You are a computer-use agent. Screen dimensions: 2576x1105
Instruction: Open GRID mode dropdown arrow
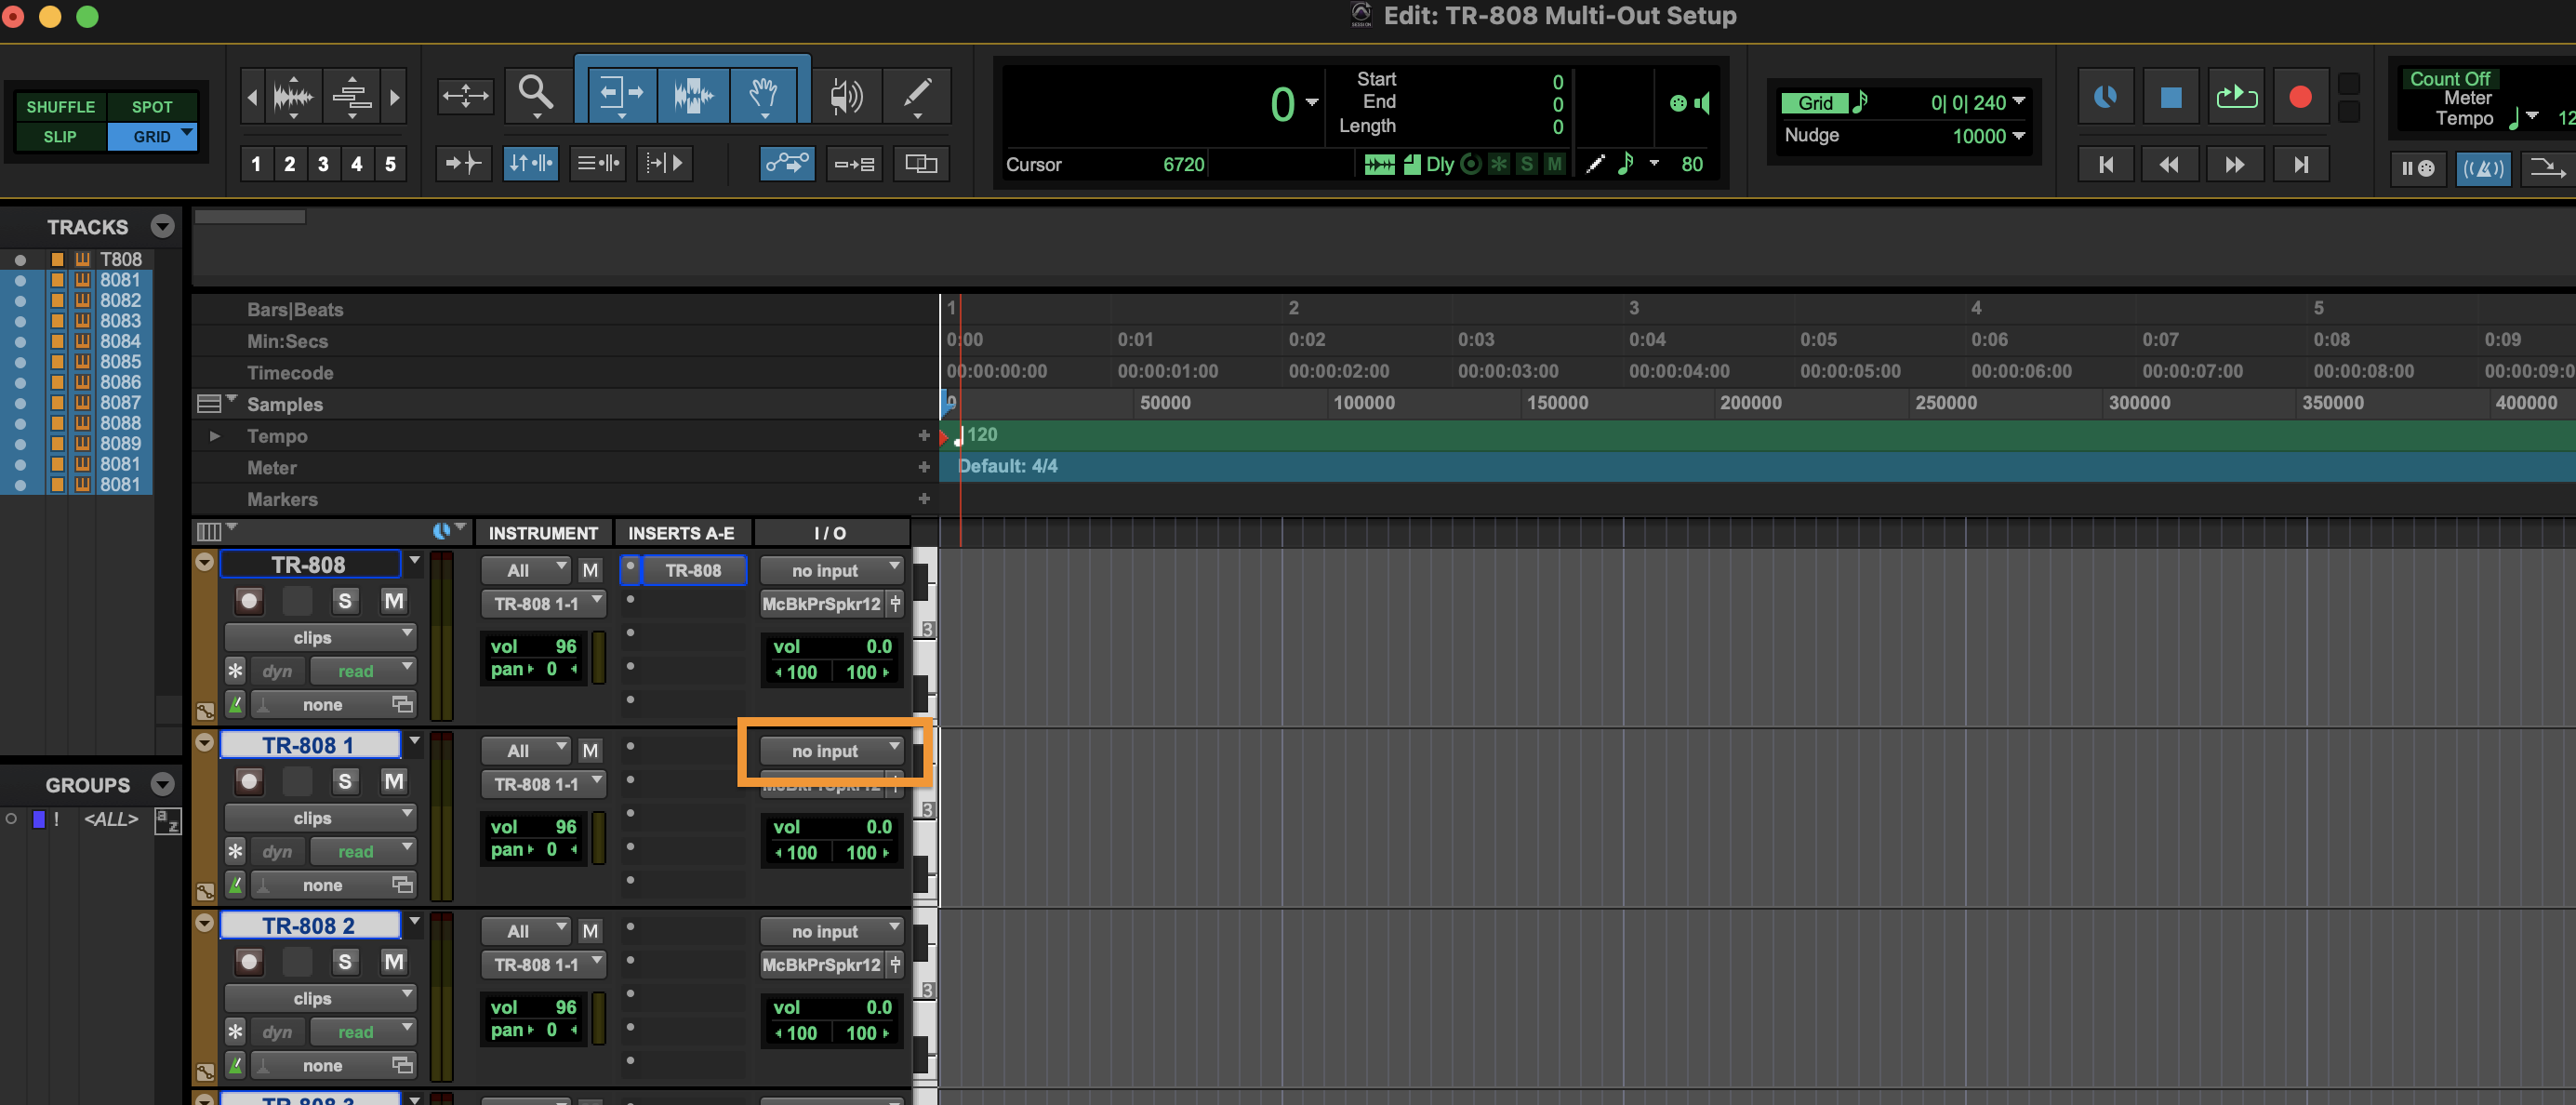[x=187, y=133]
